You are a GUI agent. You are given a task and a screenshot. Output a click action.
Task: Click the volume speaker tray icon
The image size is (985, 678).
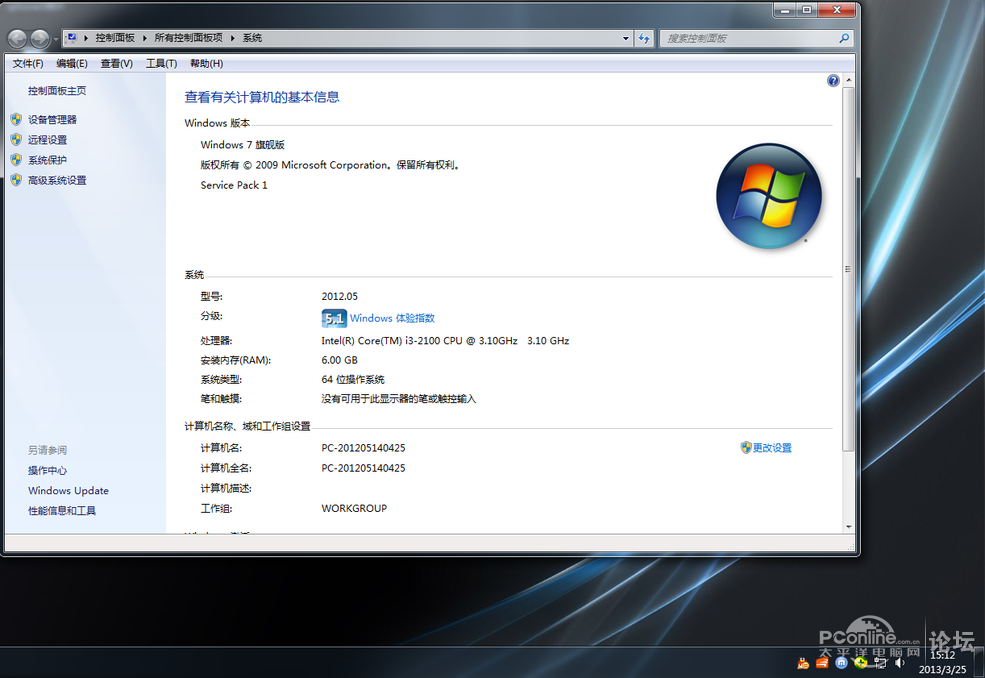(x=900, y=663)
